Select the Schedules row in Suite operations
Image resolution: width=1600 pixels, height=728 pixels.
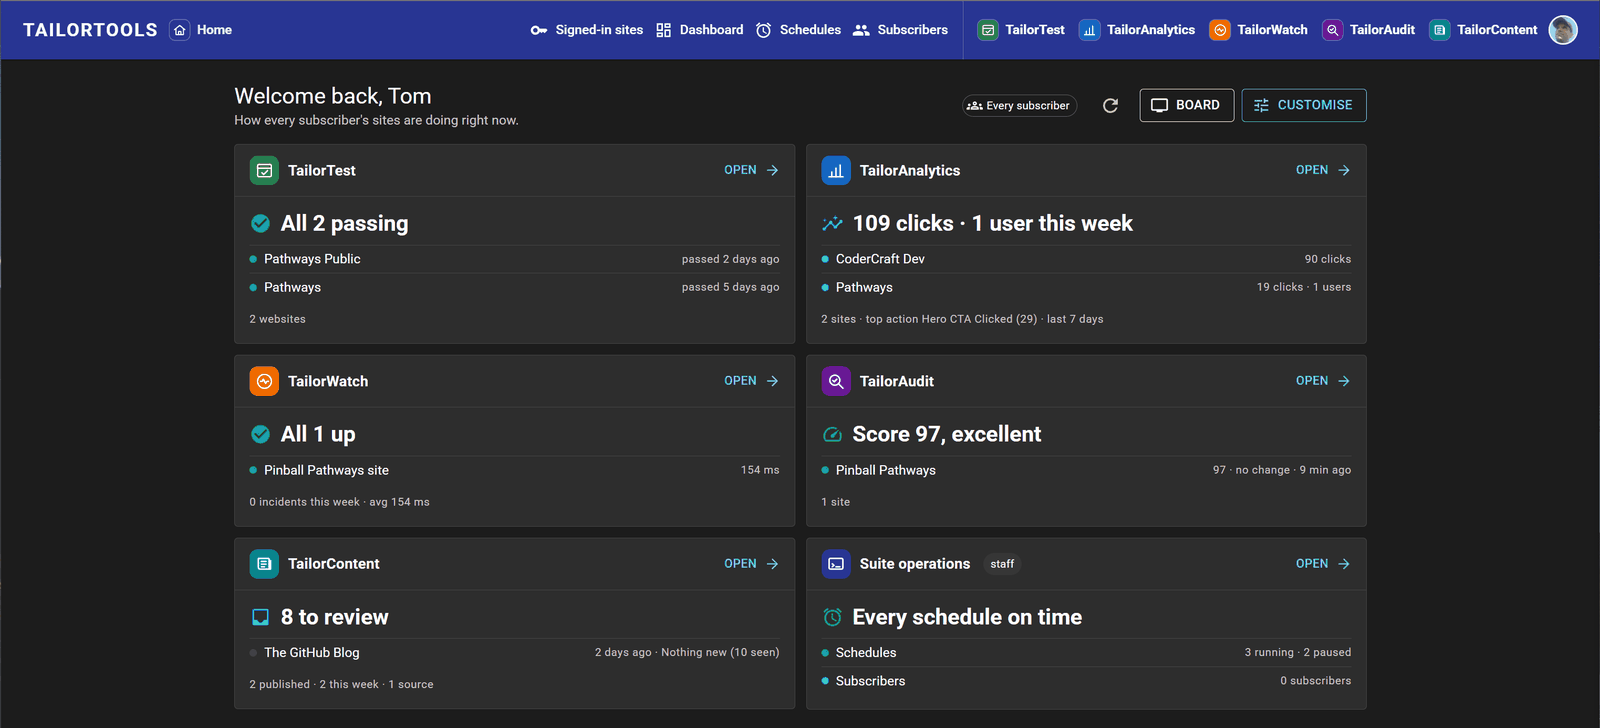(x=1086, y=652)
